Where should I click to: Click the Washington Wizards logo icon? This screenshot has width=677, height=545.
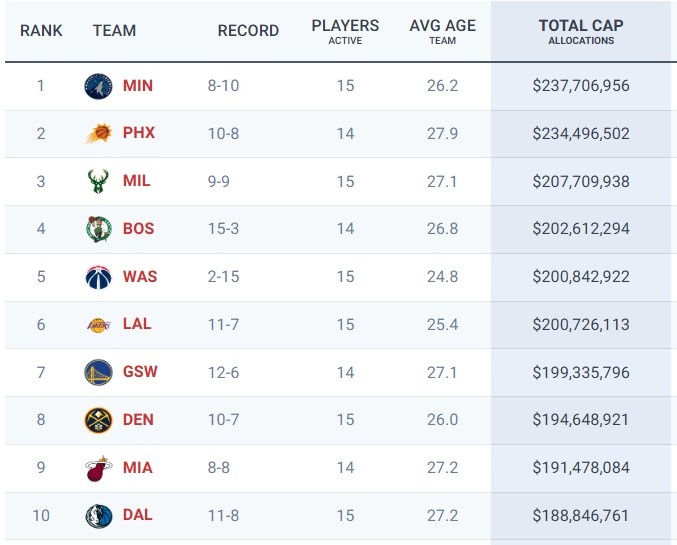(99, 277)
